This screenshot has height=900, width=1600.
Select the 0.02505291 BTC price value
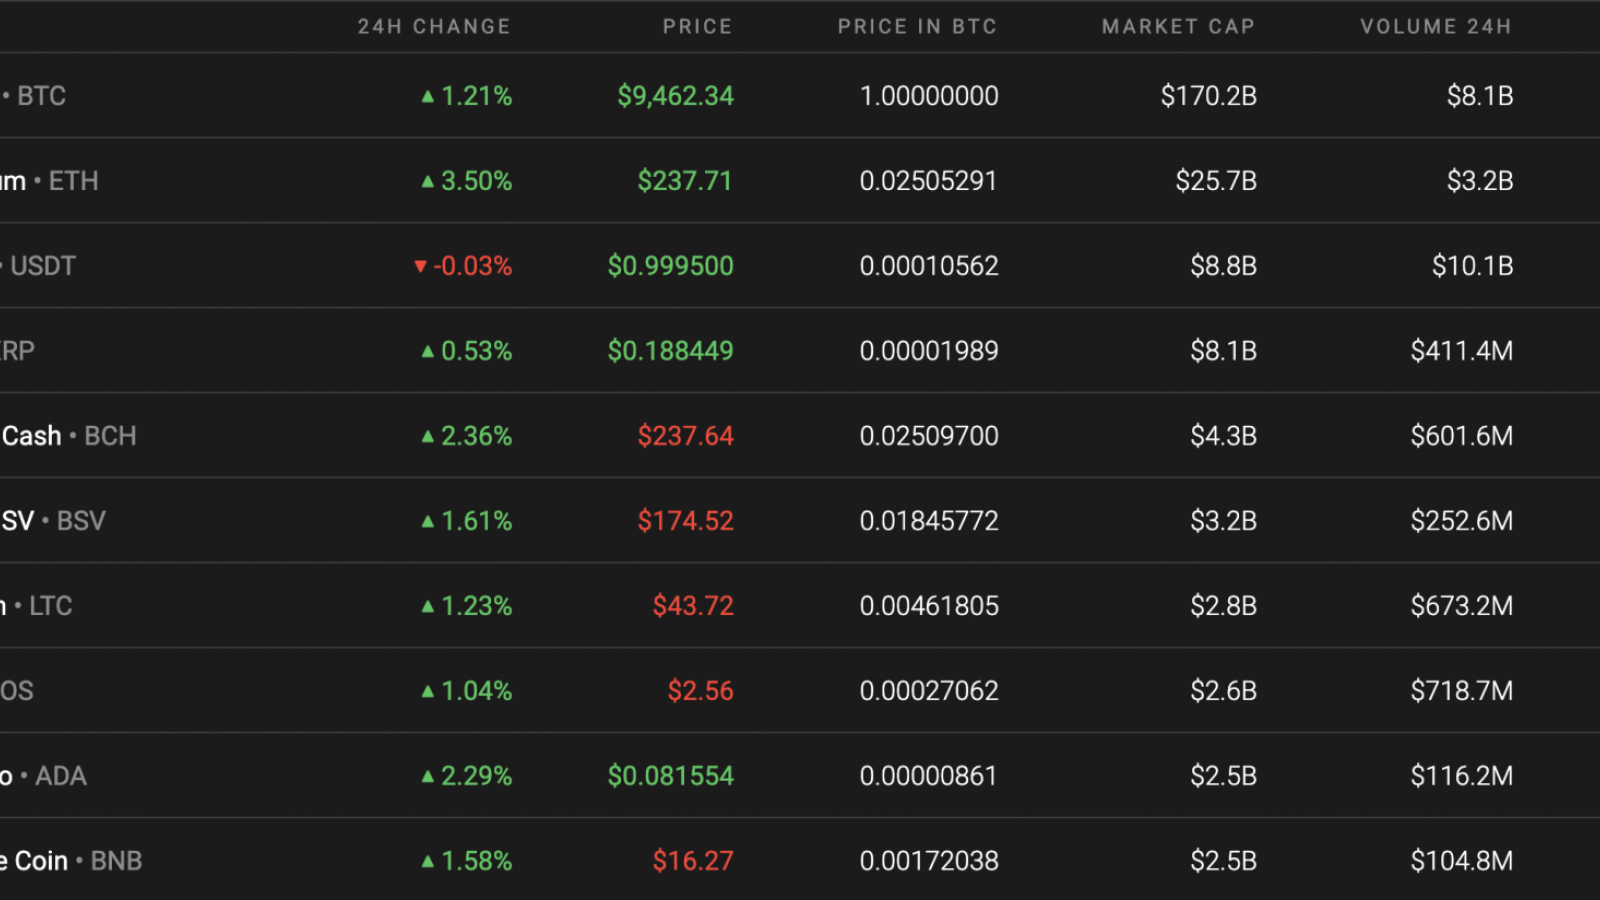point(929,181)
